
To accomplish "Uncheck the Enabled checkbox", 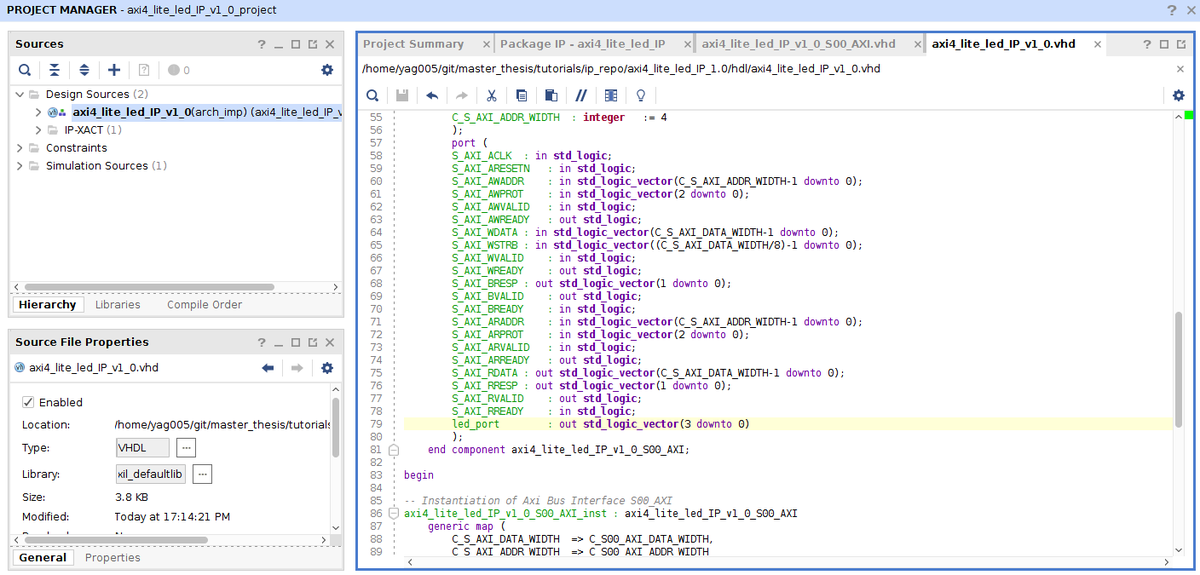I will click(x=28, y=402).
